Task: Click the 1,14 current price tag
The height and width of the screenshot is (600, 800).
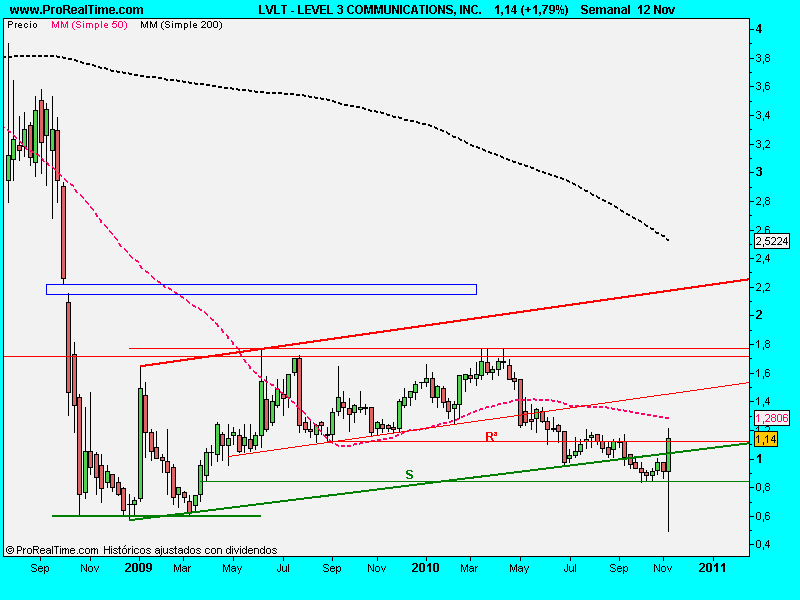Action: [765, 439]
